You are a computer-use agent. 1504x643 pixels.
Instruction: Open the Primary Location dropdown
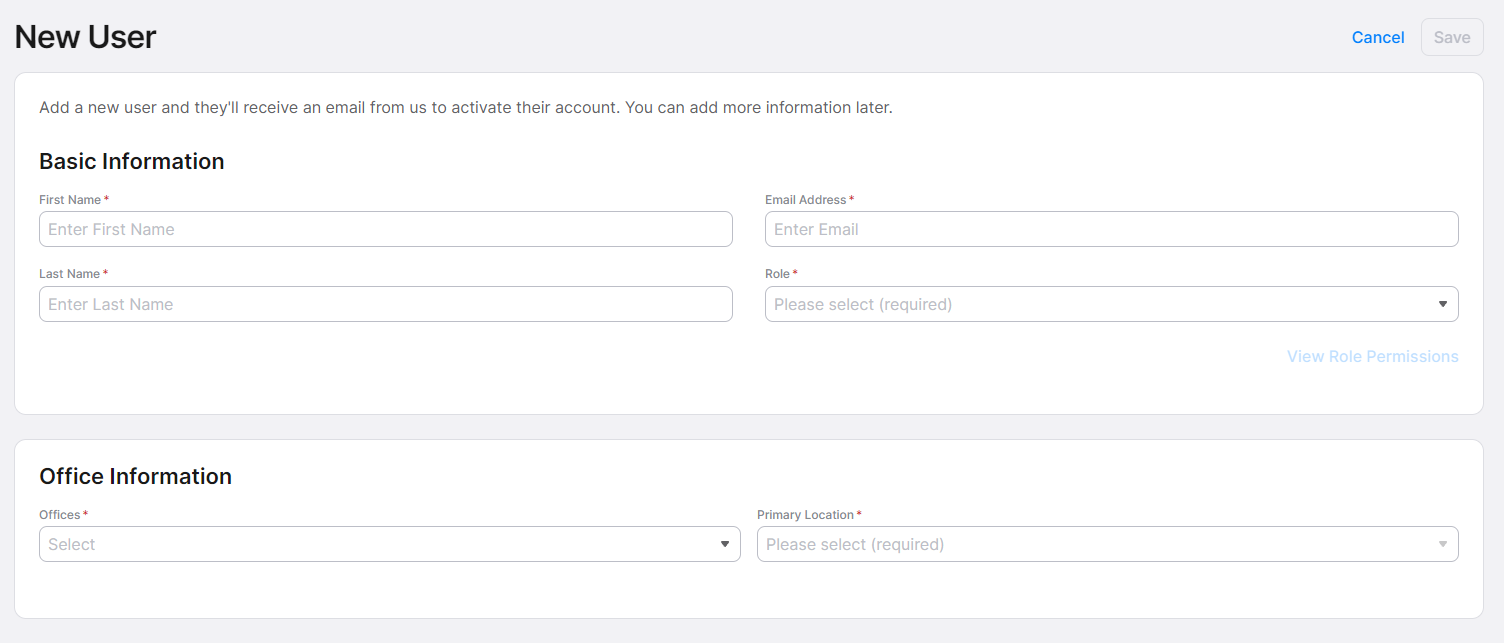[1095, 544]
